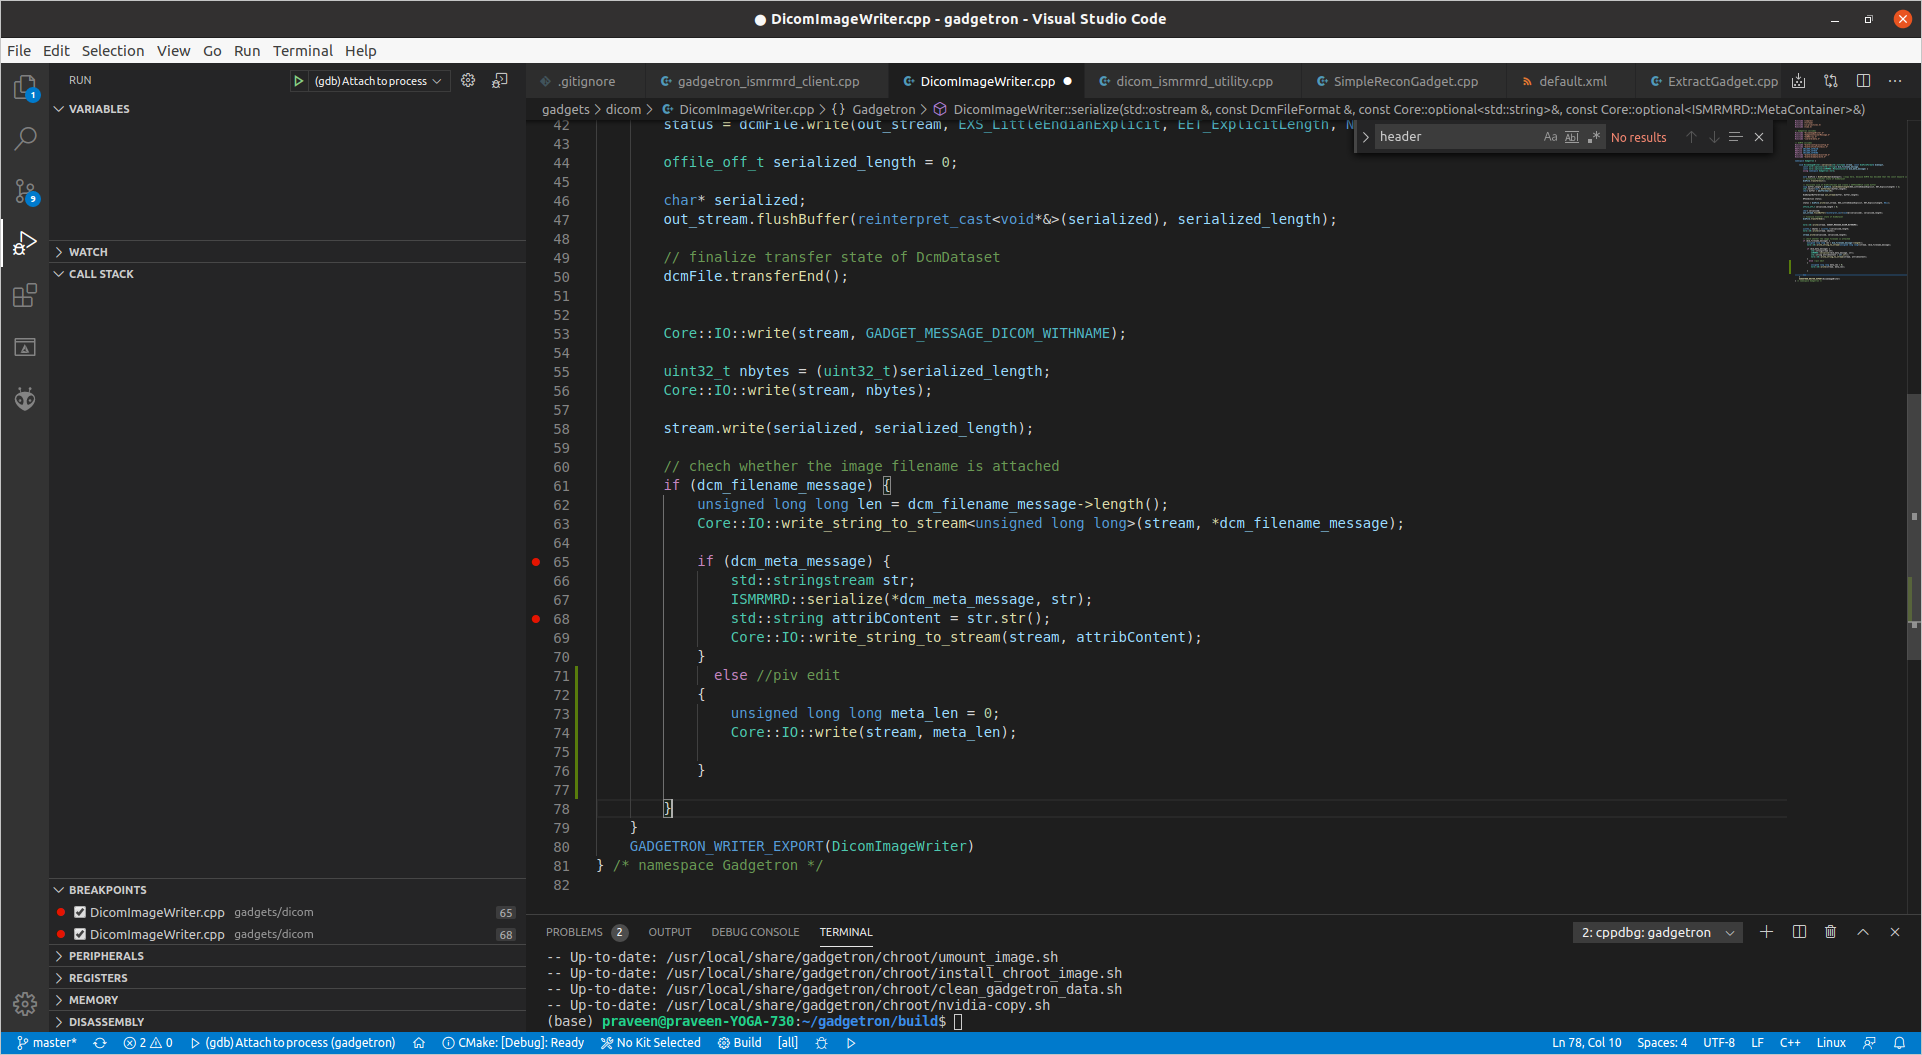Screen dimensions: 1922x1055
Task: Enable regex search in the find widget
Action: [1594, 137]
